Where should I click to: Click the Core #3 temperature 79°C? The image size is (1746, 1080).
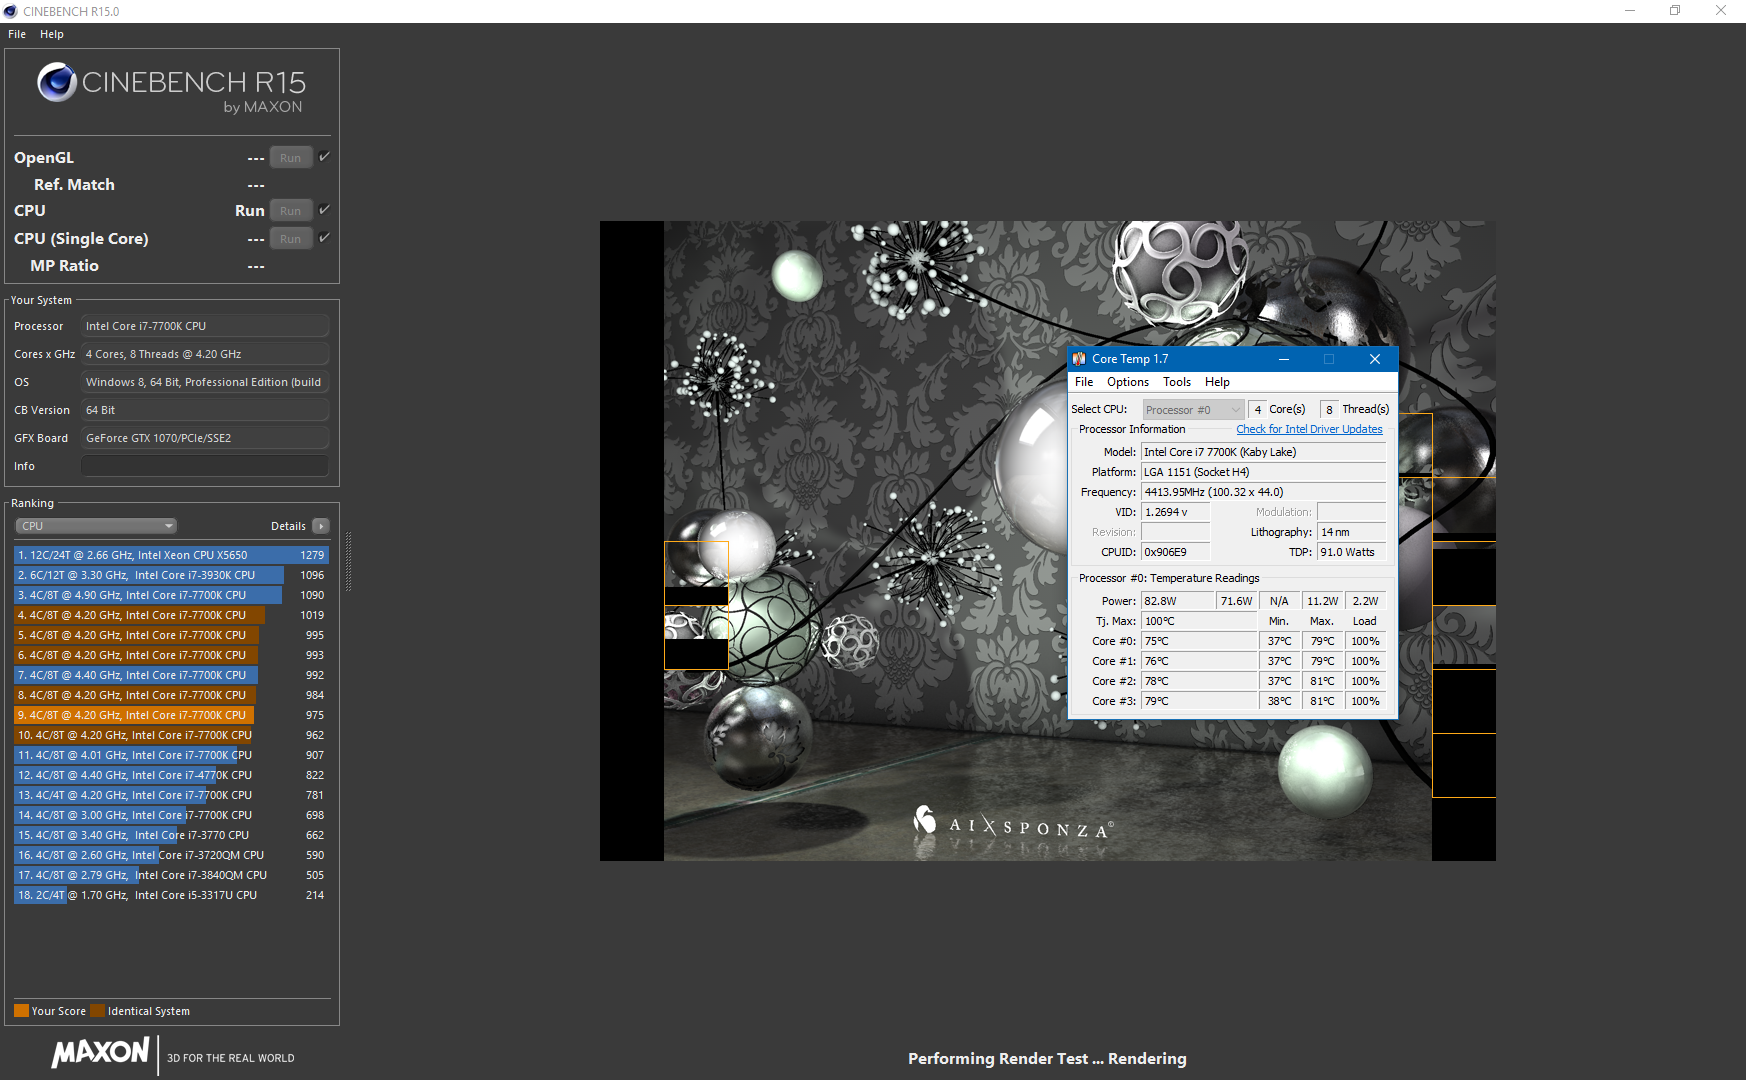point(1199,701)
